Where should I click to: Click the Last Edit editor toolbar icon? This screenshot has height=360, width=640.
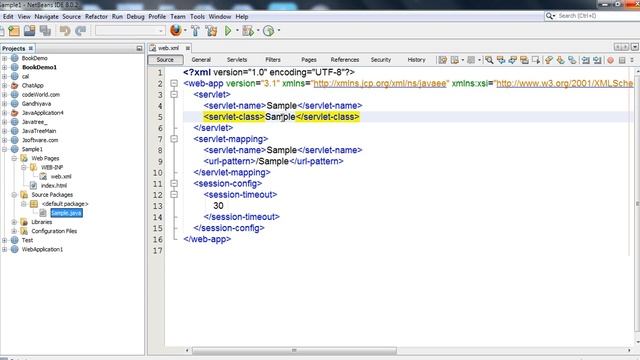(x=442, y=60)
